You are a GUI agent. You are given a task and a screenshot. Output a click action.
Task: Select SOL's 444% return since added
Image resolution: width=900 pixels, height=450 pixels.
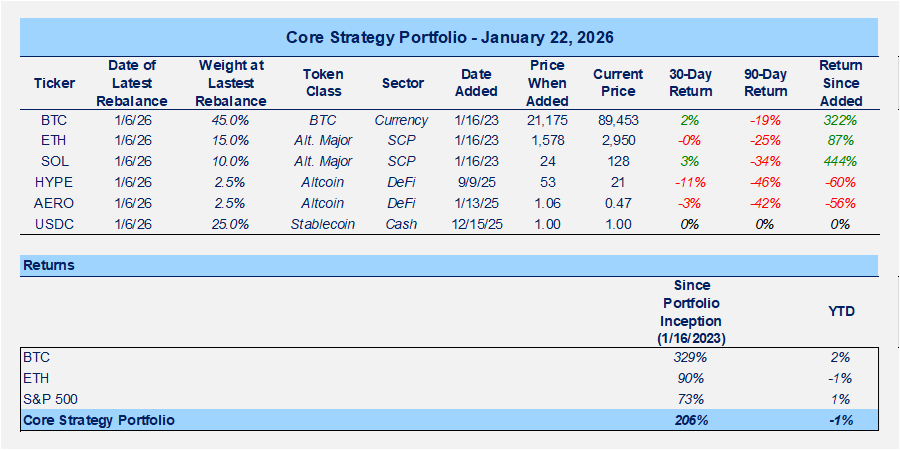(x=841, y=161)
